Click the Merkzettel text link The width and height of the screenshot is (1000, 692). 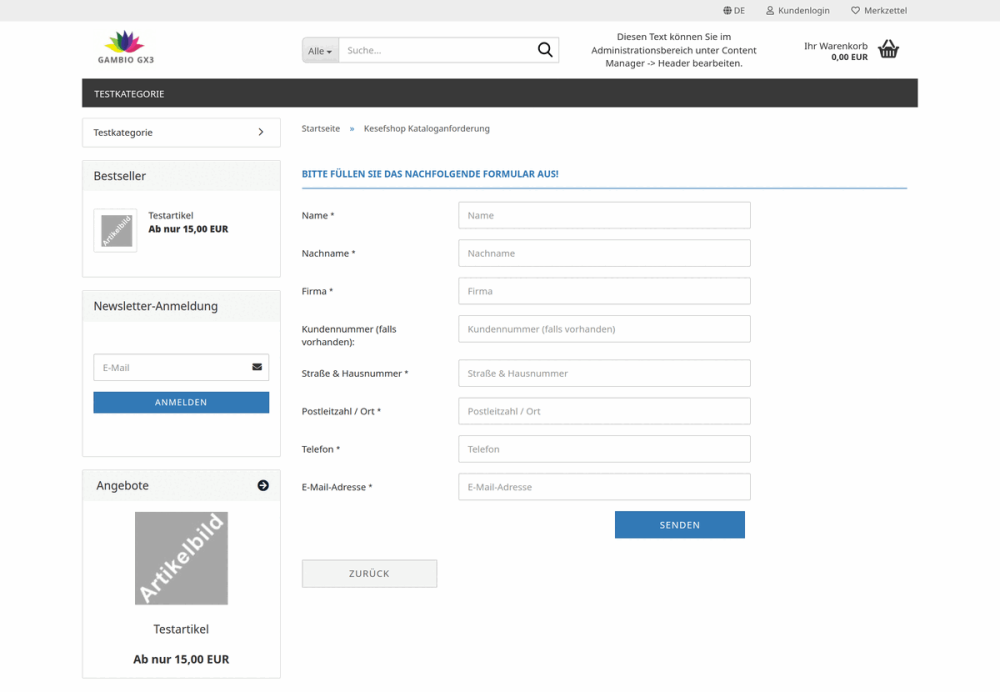(x=885, y=10)
